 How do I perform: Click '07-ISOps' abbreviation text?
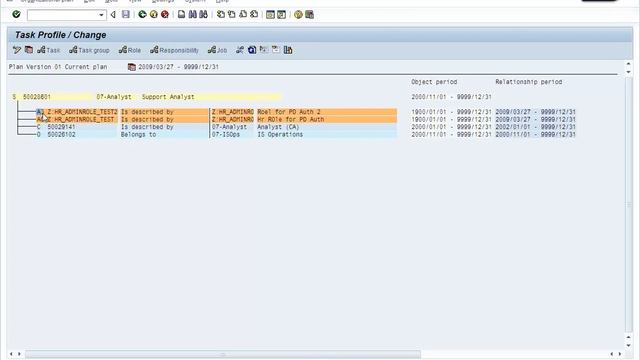pos(226,134)
